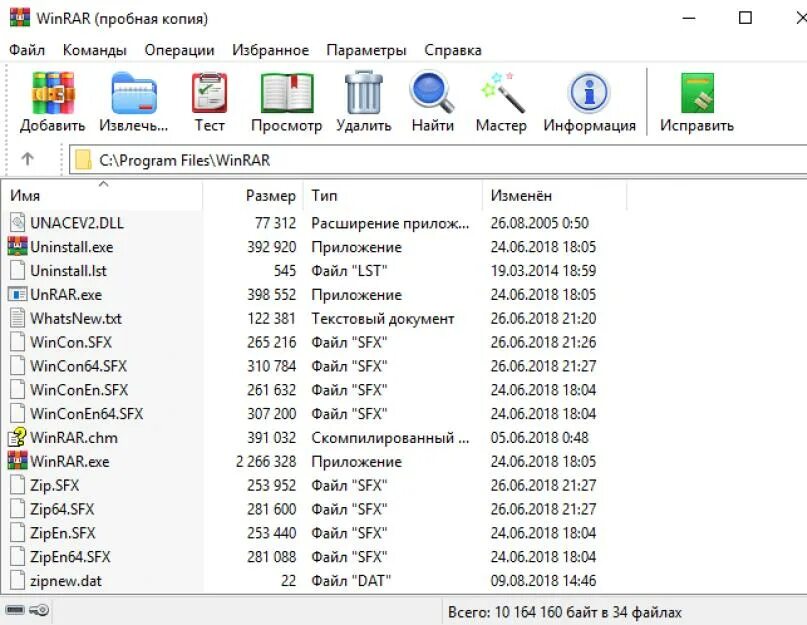Viewport: 807px width, 625px height.
Task: Open the Команды menu
Action: point(95,50)
